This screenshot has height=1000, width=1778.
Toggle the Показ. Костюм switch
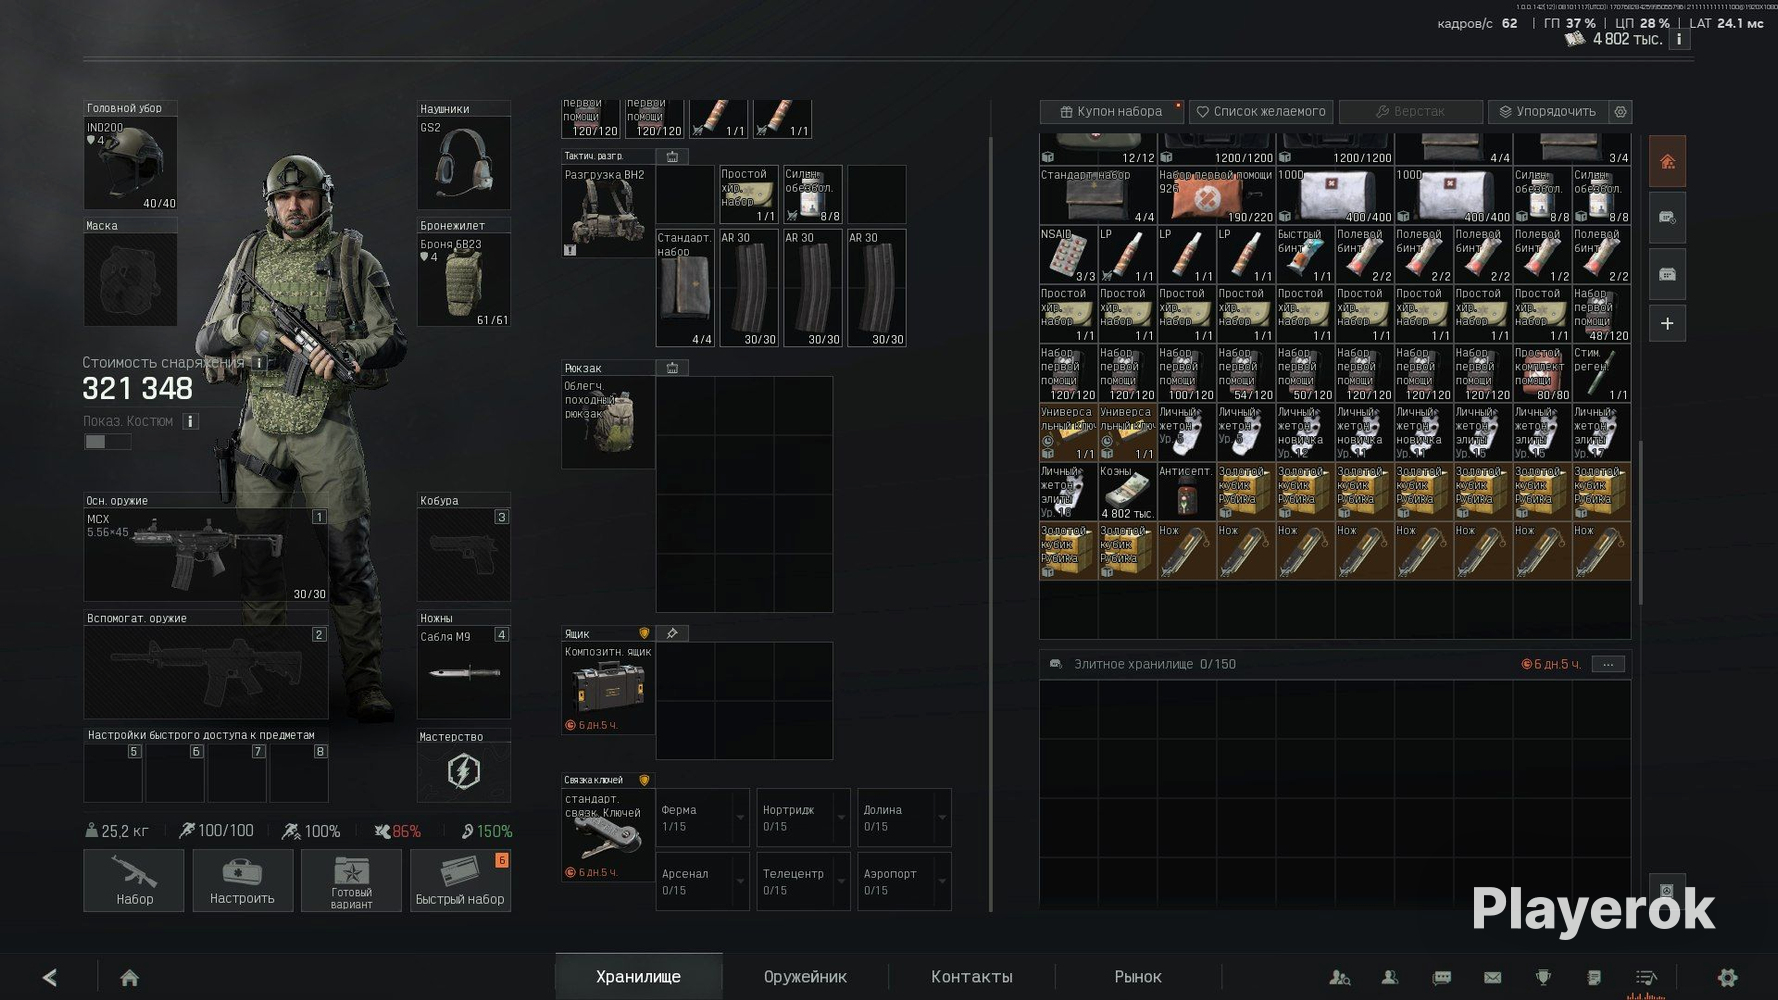(107, 442)
